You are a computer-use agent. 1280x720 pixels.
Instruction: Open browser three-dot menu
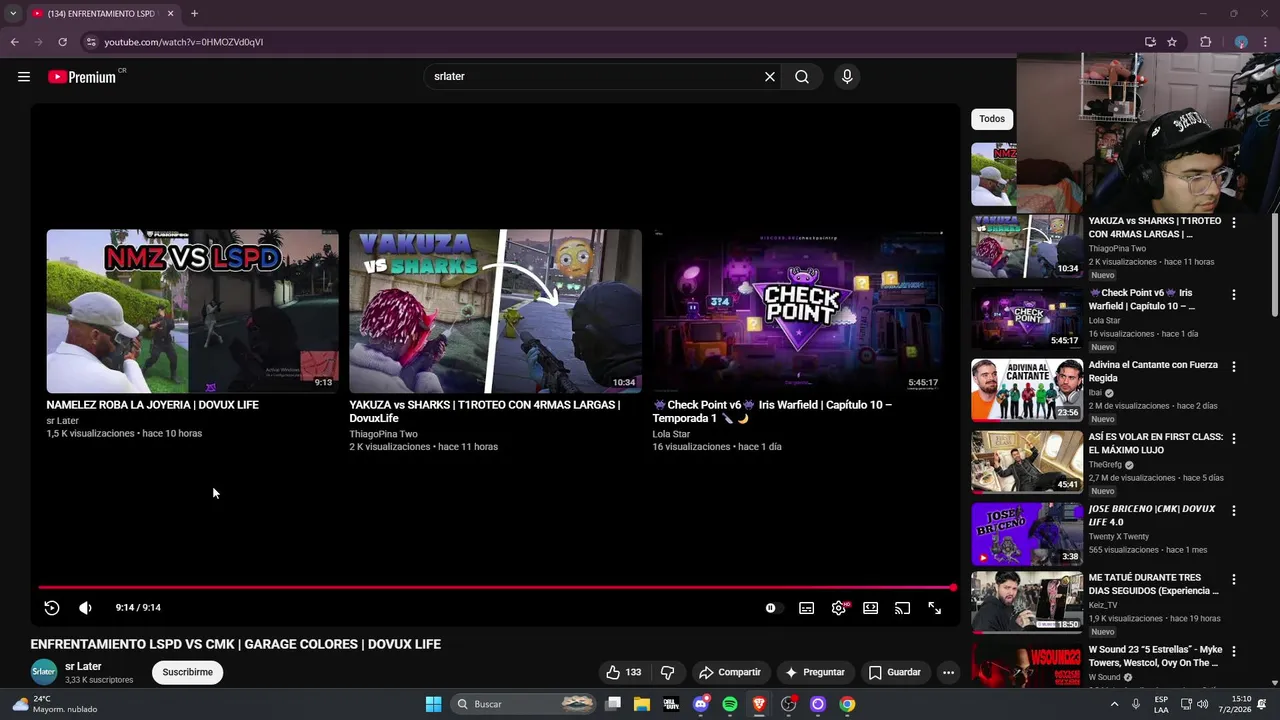(1265, 42)
